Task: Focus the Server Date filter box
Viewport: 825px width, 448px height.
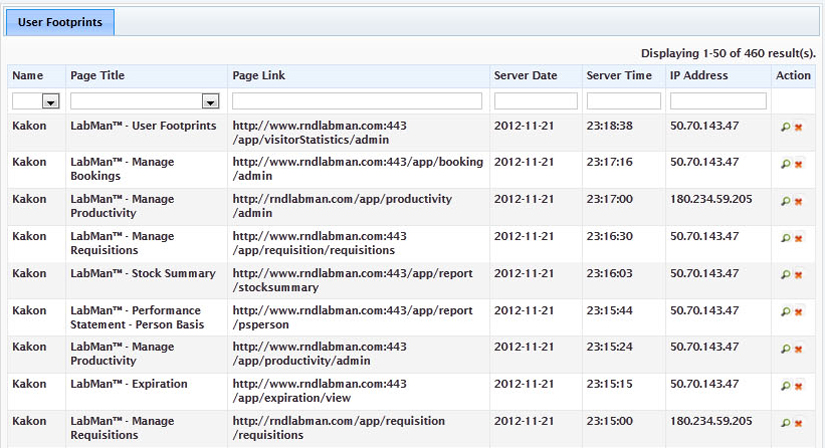Action: click(x=535, y=101)
